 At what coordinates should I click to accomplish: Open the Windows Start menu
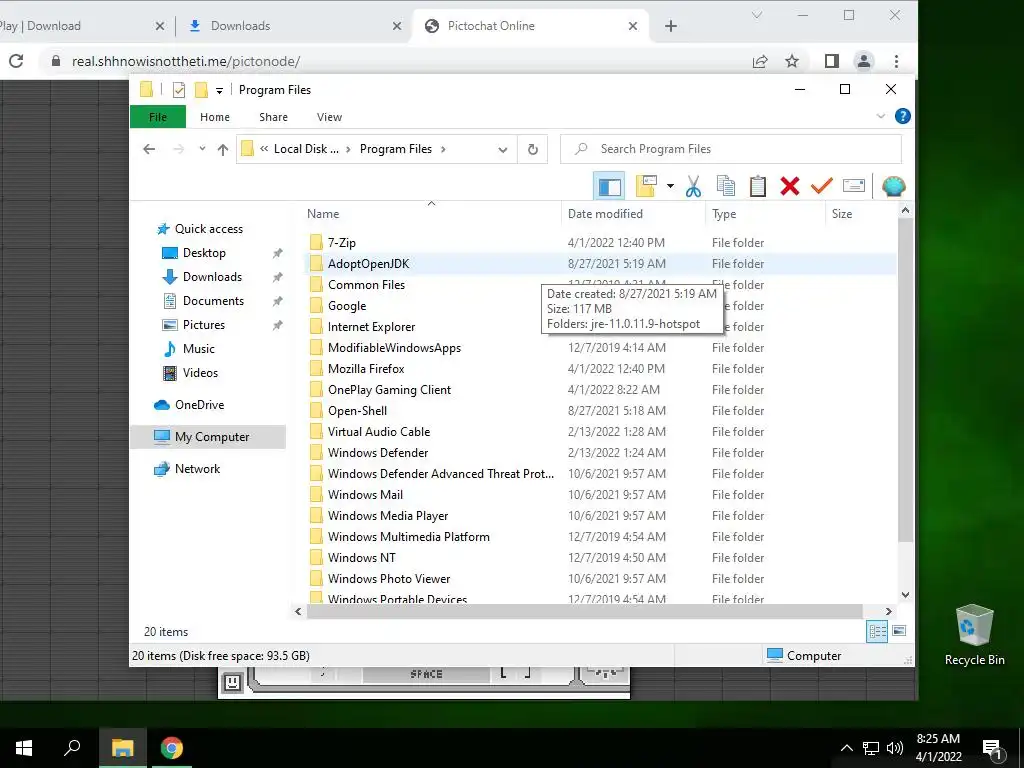(24, 748)
